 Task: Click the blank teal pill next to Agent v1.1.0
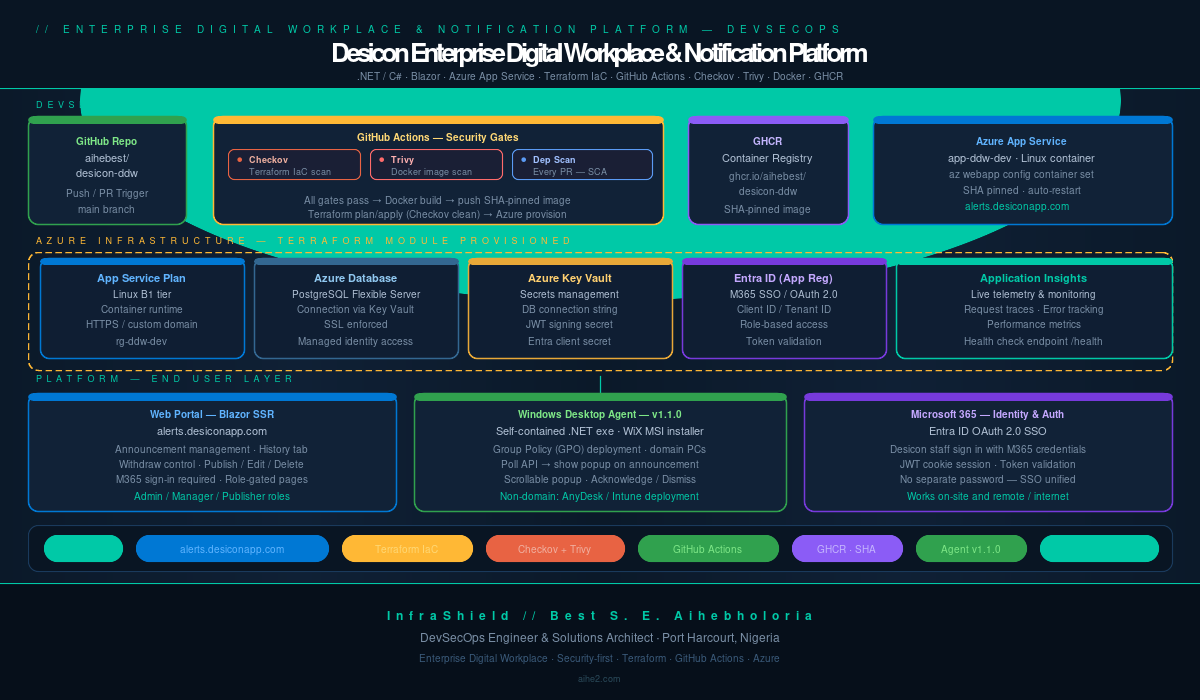coord(1099,549)
